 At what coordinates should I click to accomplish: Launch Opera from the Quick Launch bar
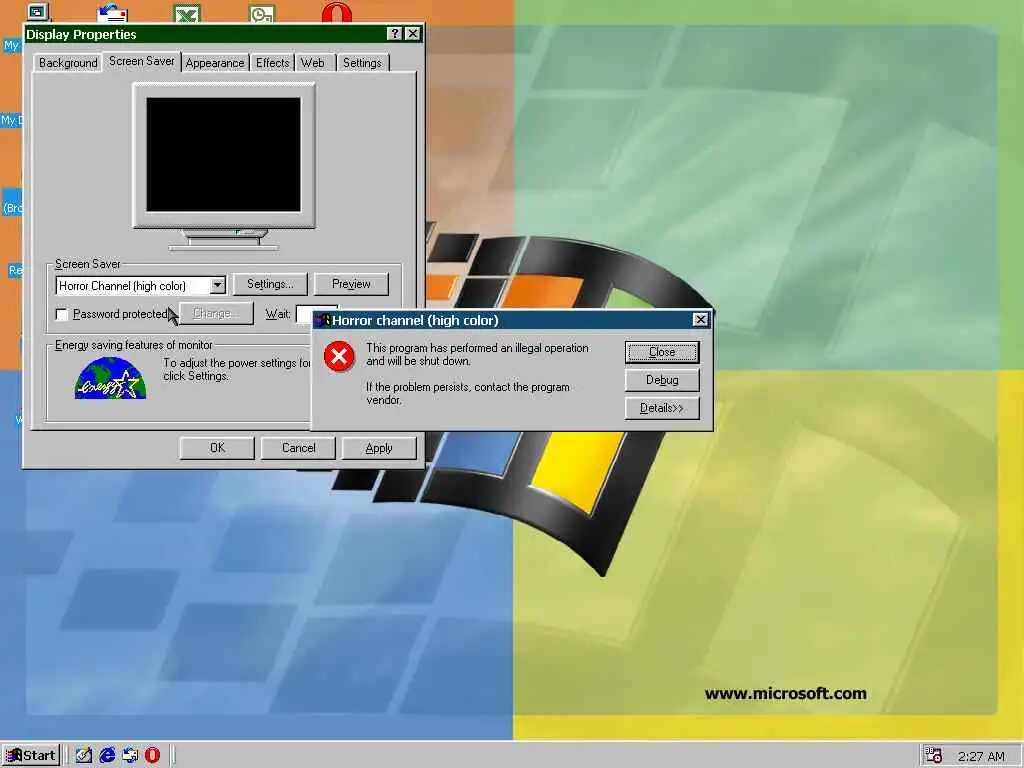(x=152, y=756)
